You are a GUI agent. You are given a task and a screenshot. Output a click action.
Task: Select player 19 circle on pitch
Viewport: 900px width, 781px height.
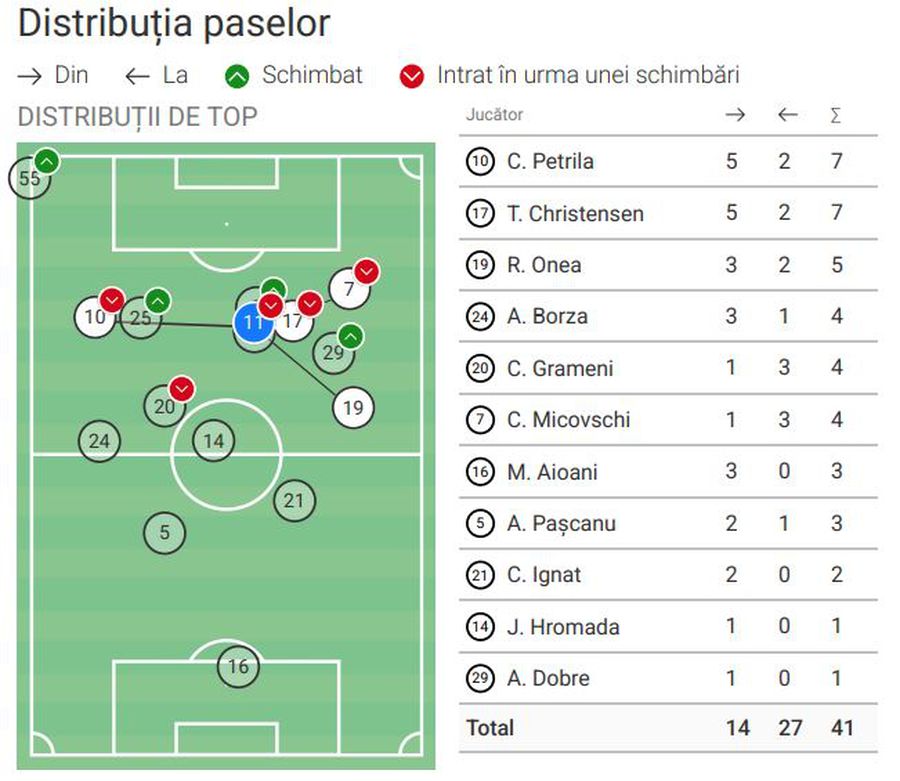352,408
